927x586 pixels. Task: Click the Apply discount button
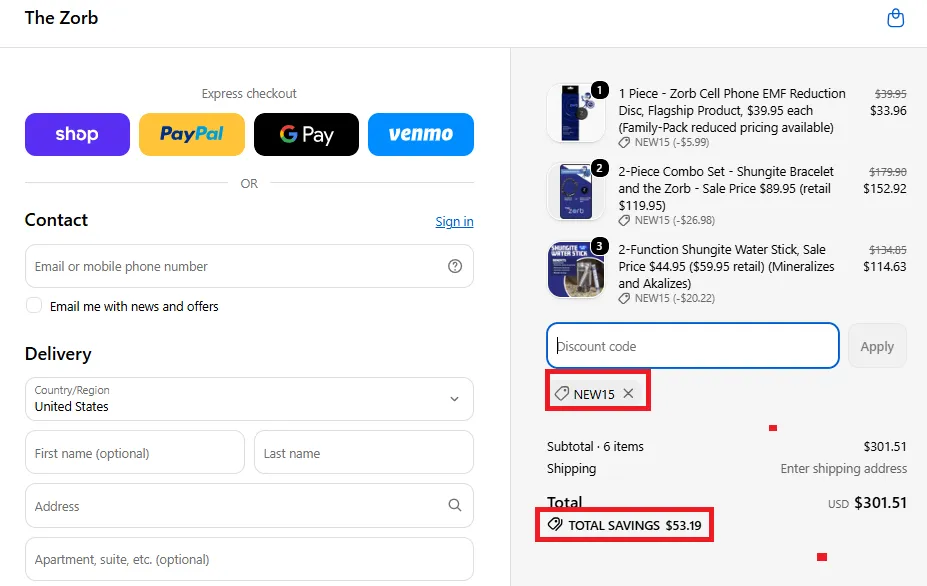pyautogui.click(x=877, y=346)
